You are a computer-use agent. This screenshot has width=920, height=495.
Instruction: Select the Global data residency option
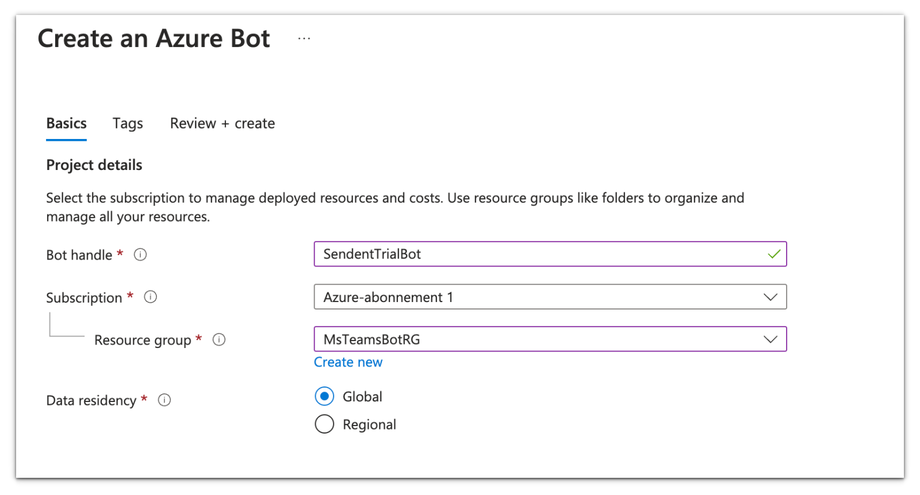pyautogui.click(x=324, y=397)
